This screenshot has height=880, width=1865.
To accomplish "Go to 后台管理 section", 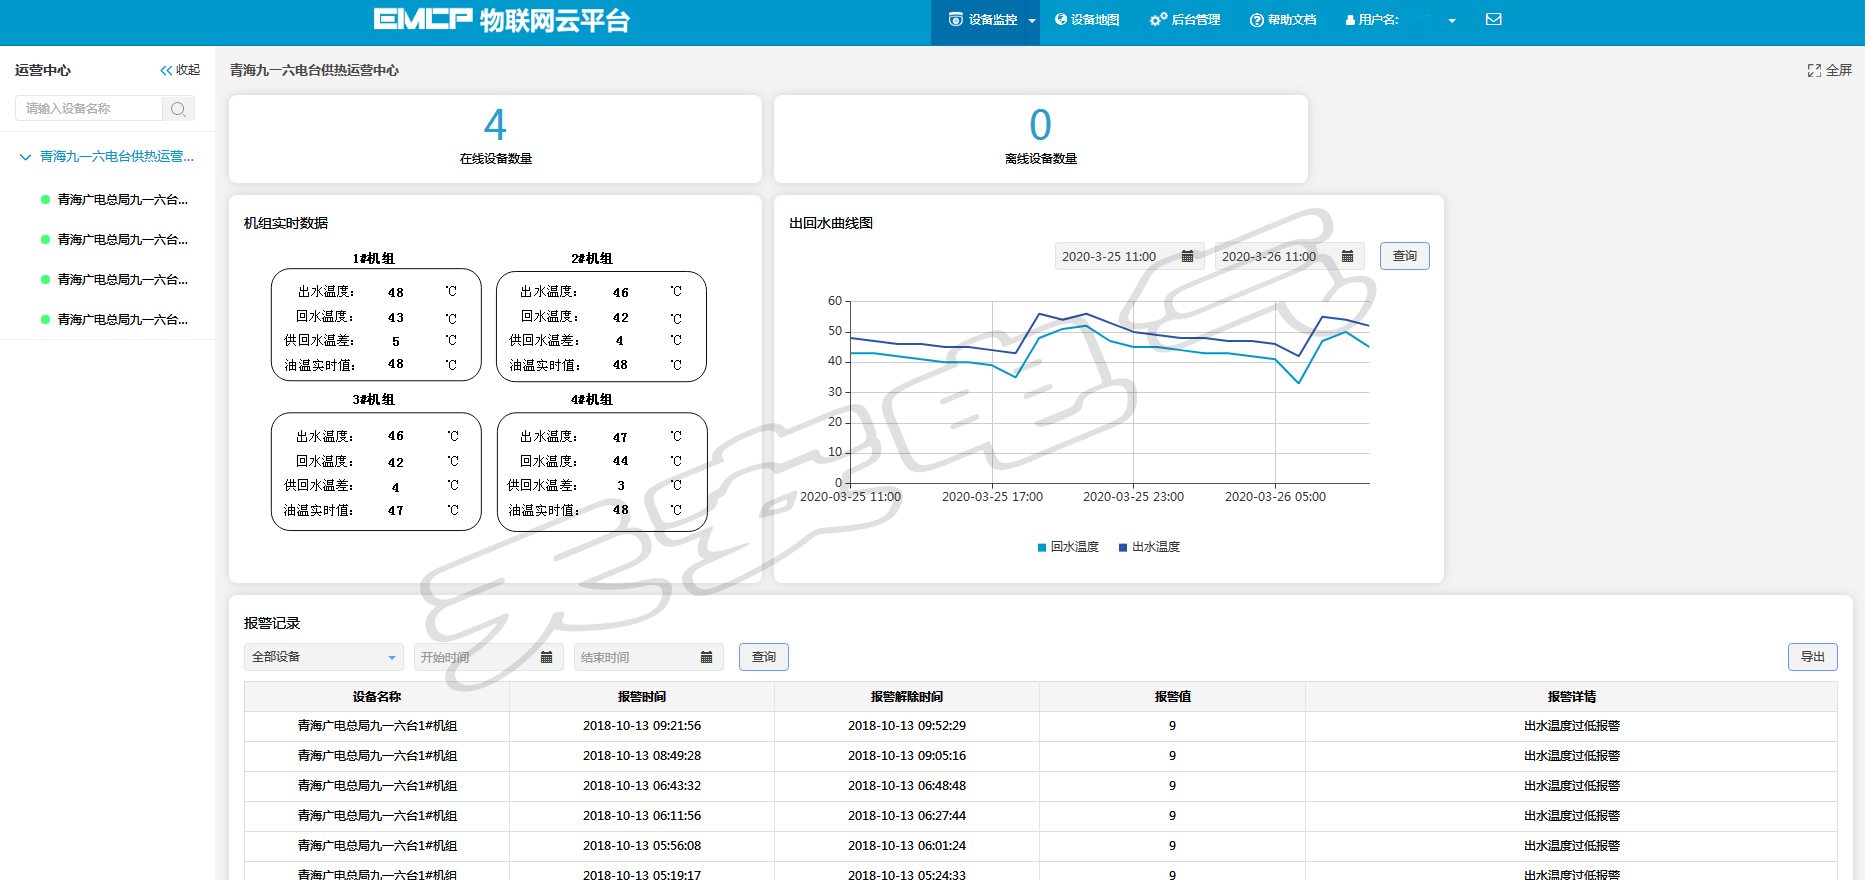I will (x=1185, y=20).
